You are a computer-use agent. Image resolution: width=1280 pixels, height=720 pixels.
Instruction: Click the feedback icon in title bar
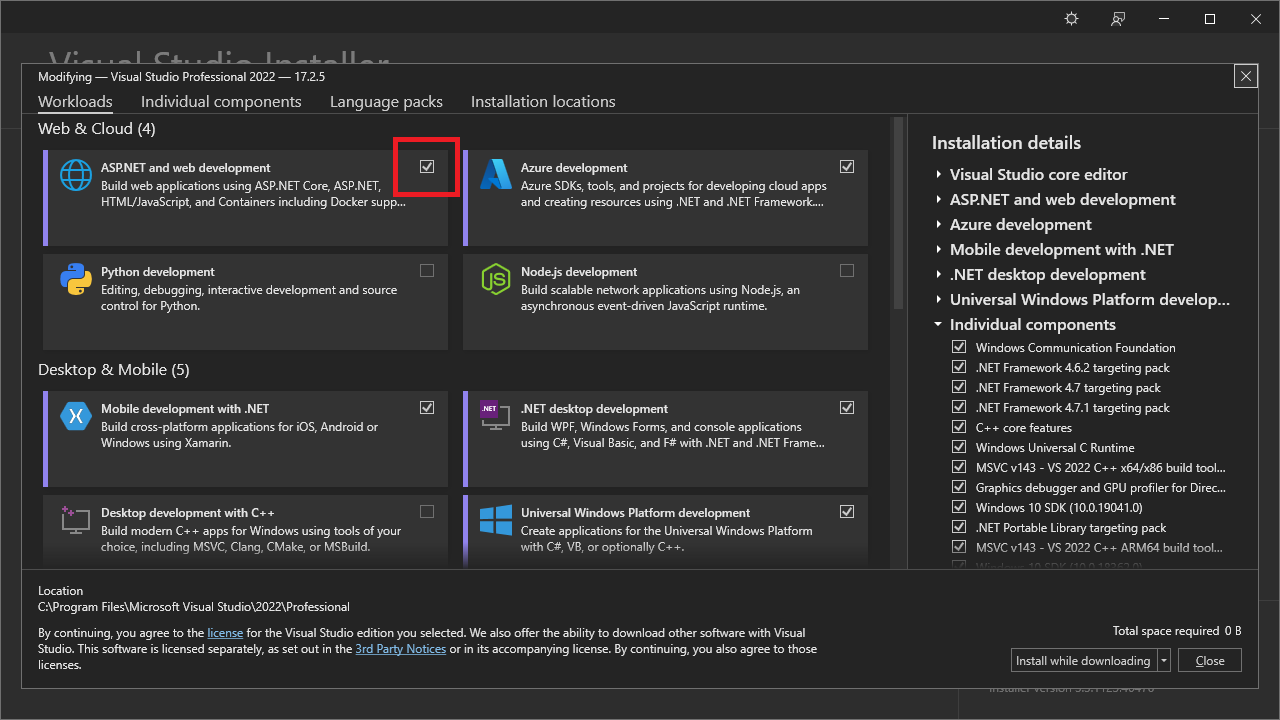click(x=1118, y=19)
